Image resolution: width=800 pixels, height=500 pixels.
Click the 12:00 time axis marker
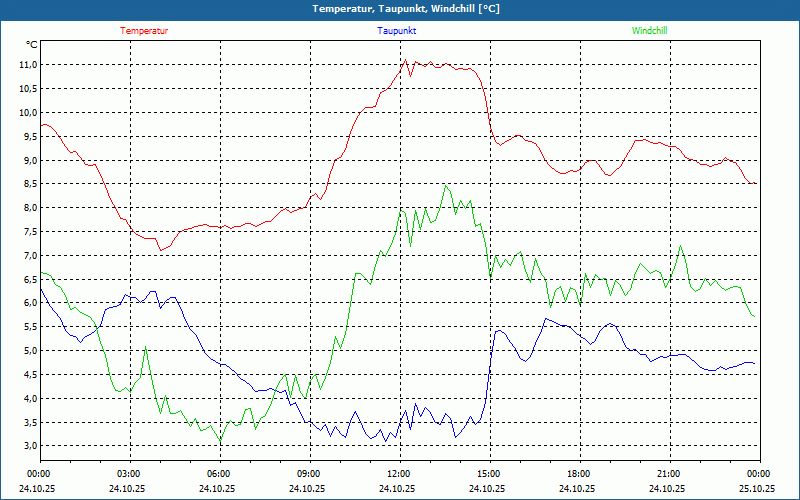click(x=398, y=474)
